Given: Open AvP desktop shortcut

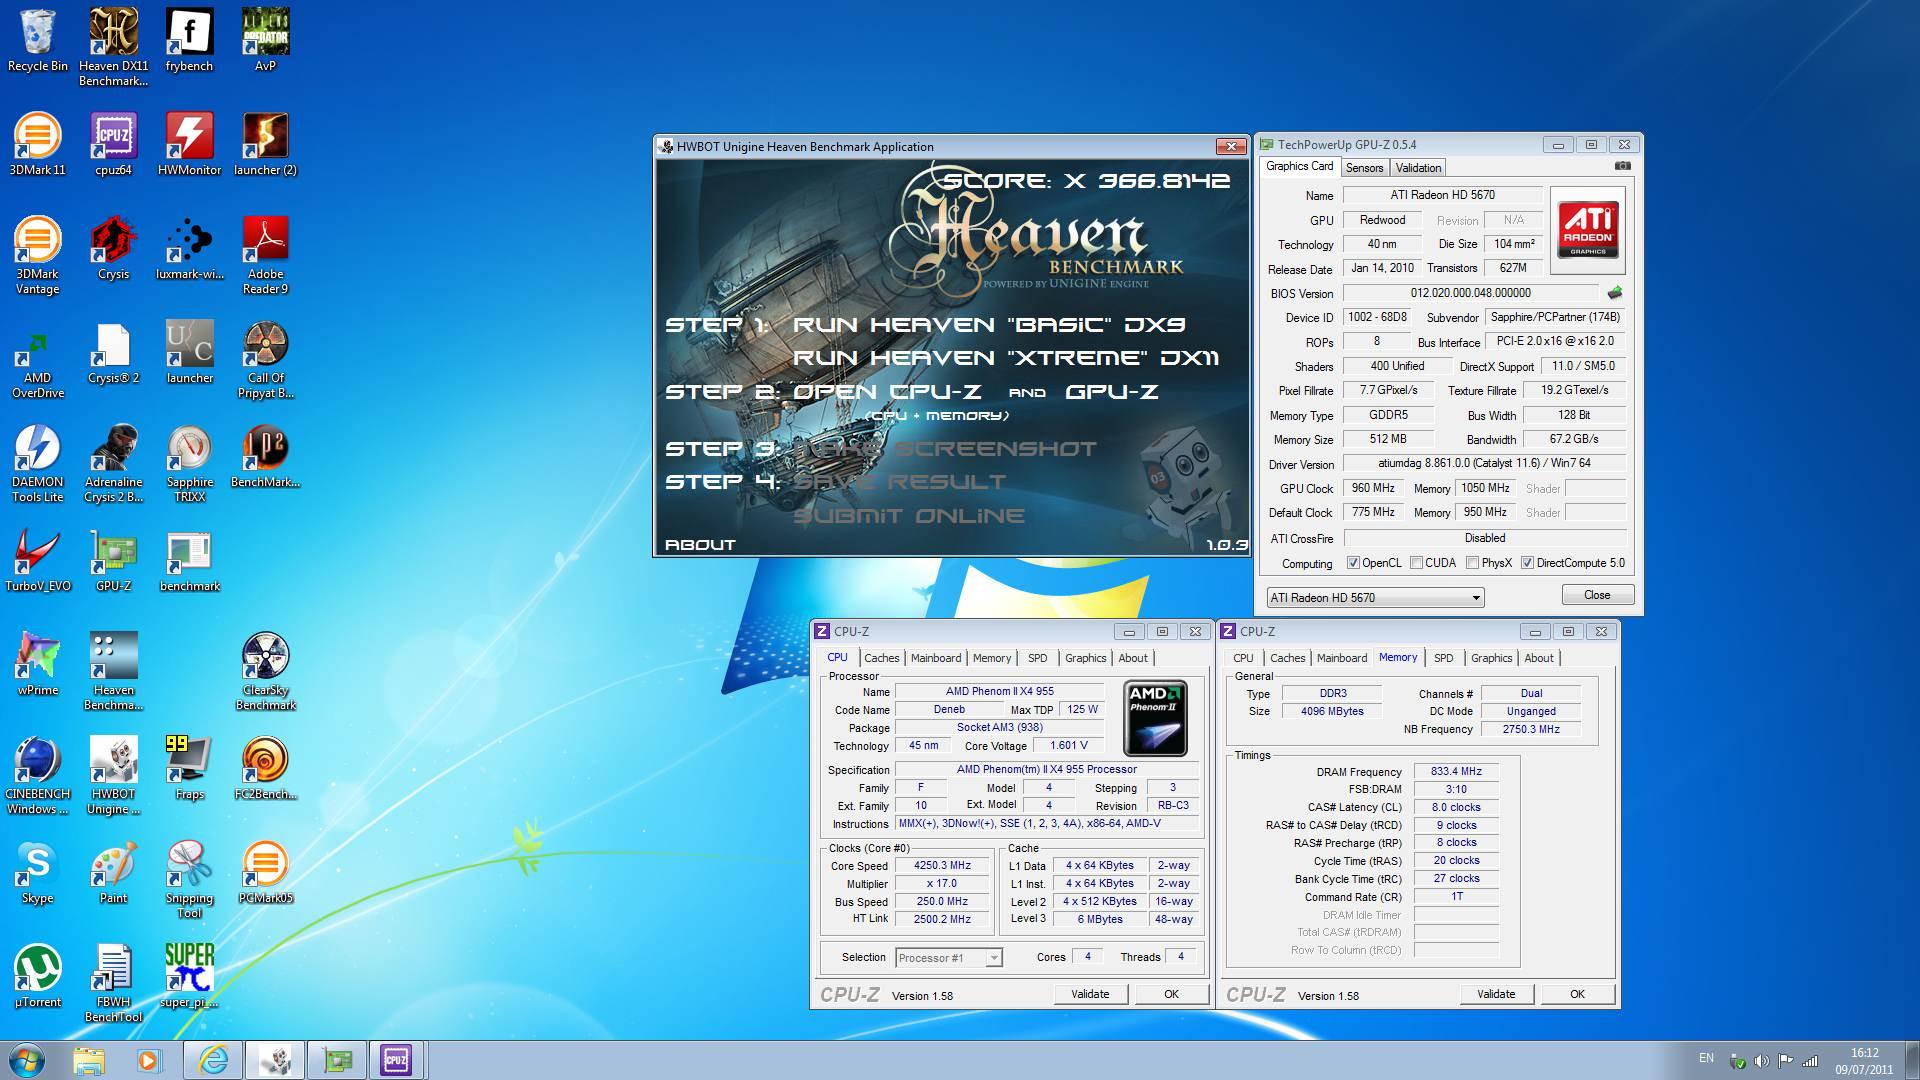Looking at the screenshot, I should click(x=265, y=40).
